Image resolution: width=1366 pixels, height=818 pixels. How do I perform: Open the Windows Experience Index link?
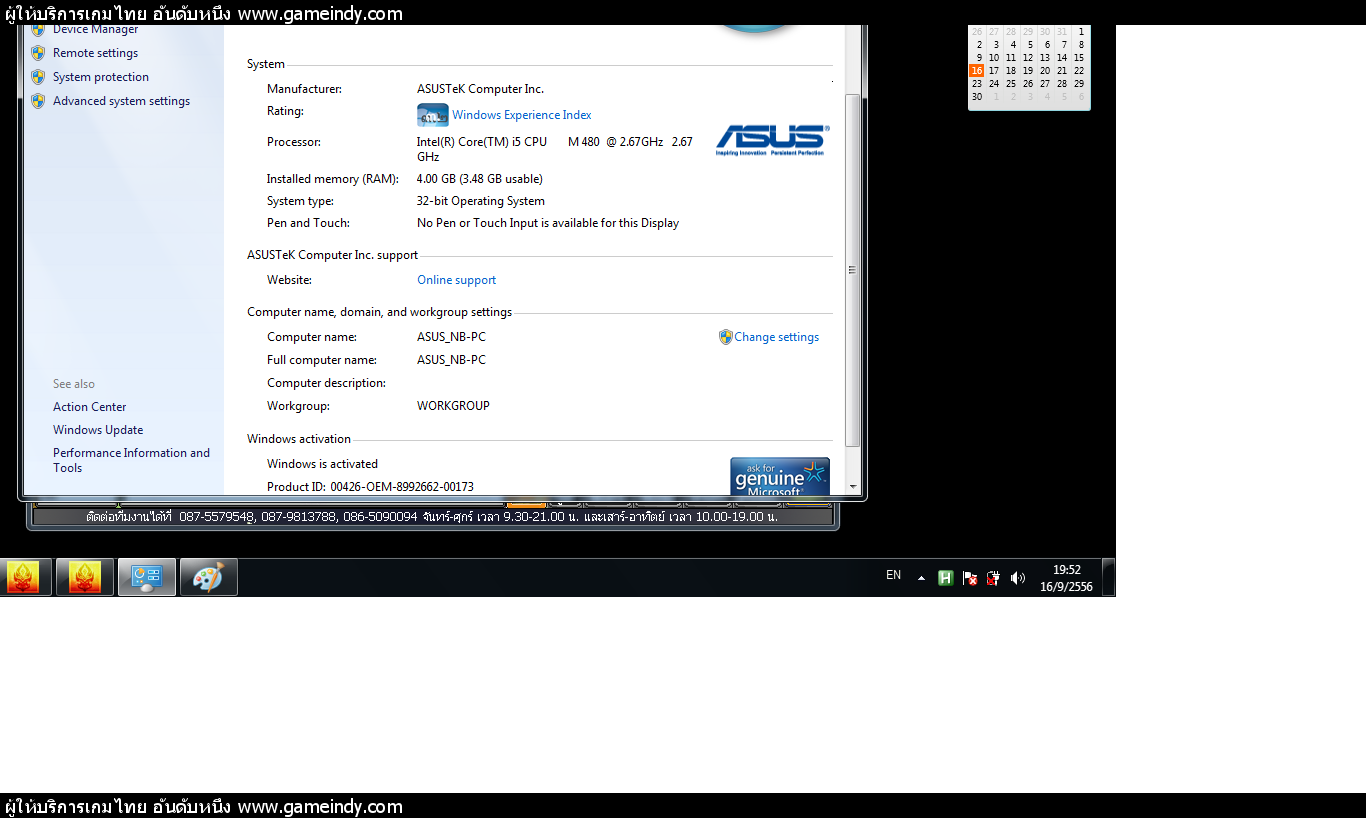(x=521, y=115)
